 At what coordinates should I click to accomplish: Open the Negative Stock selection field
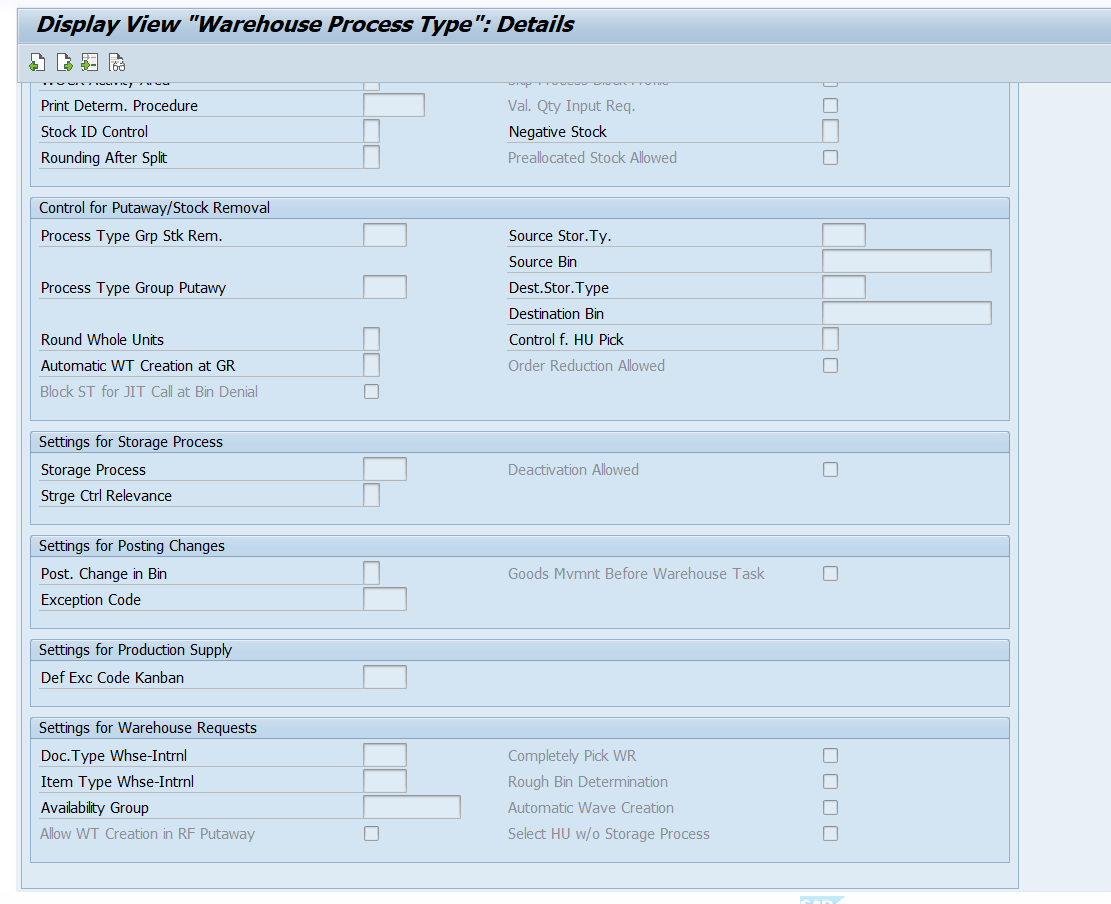pos(830,131)
